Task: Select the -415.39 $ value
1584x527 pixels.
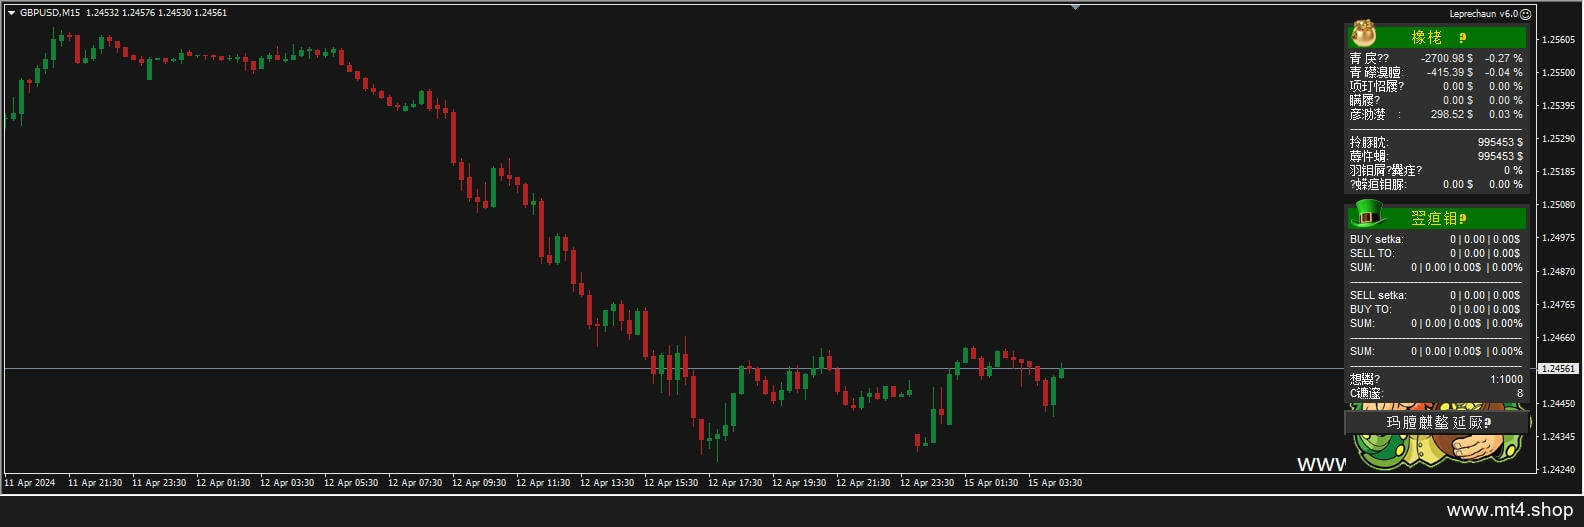Action: point(1449,73)
